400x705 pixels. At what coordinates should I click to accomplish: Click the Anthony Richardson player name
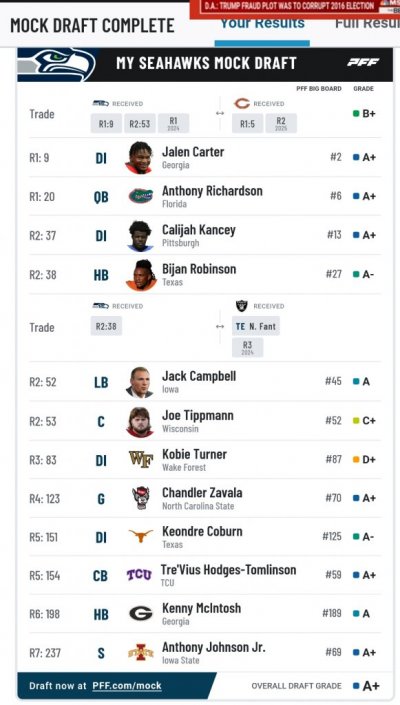click(x=212, y=191)
